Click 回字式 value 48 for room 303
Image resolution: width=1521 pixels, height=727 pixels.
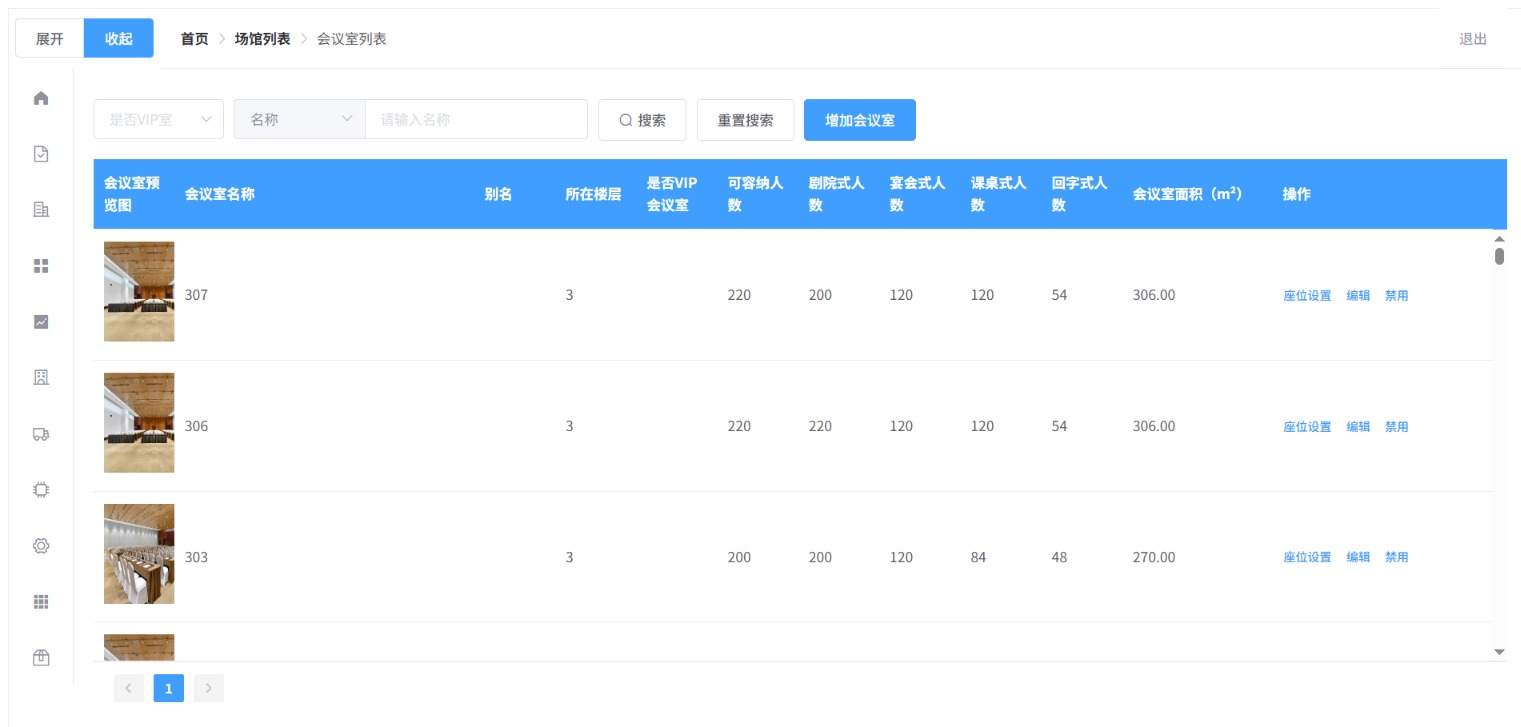1059,557
